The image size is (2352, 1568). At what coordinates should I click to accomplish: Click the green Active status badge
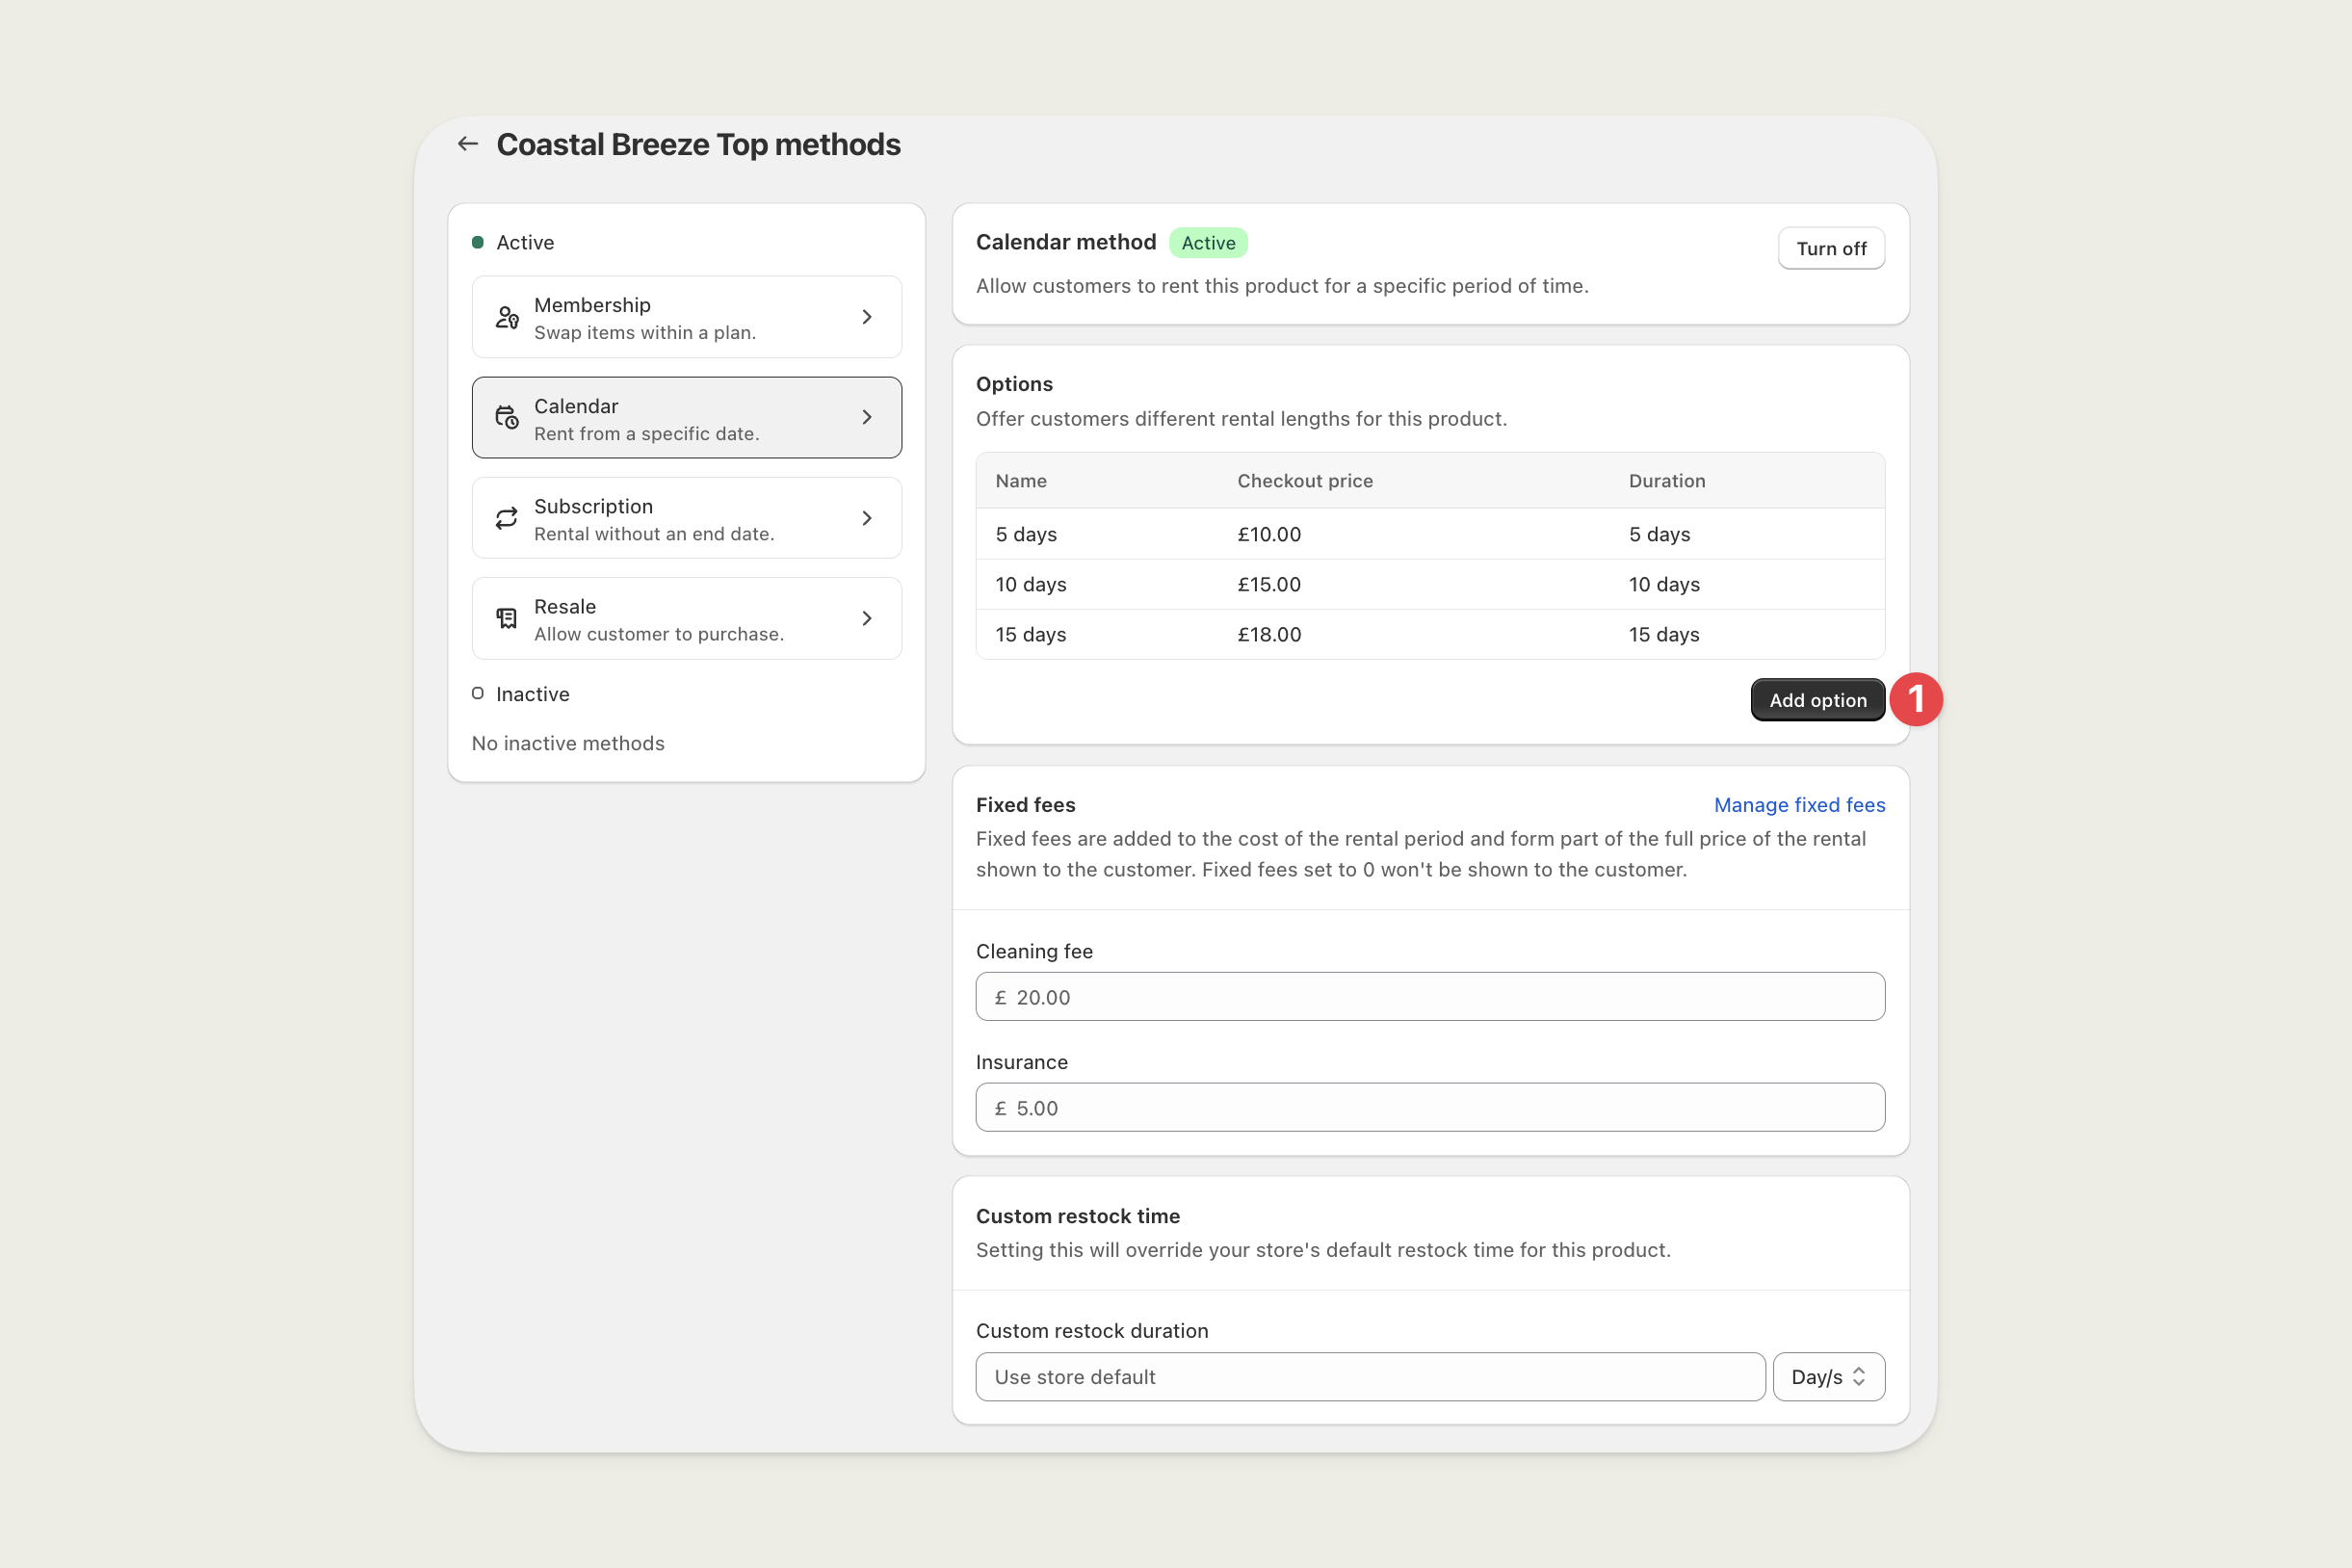pos(1208,243)
